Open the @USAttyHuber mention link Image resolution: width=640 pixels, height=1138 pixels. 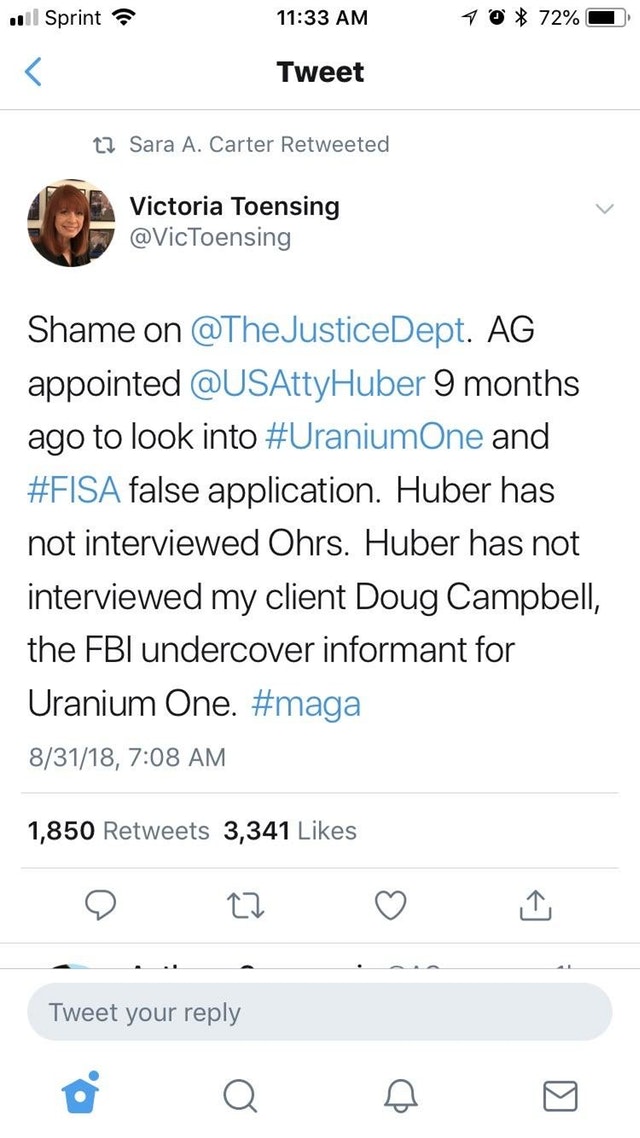[307, 384]
